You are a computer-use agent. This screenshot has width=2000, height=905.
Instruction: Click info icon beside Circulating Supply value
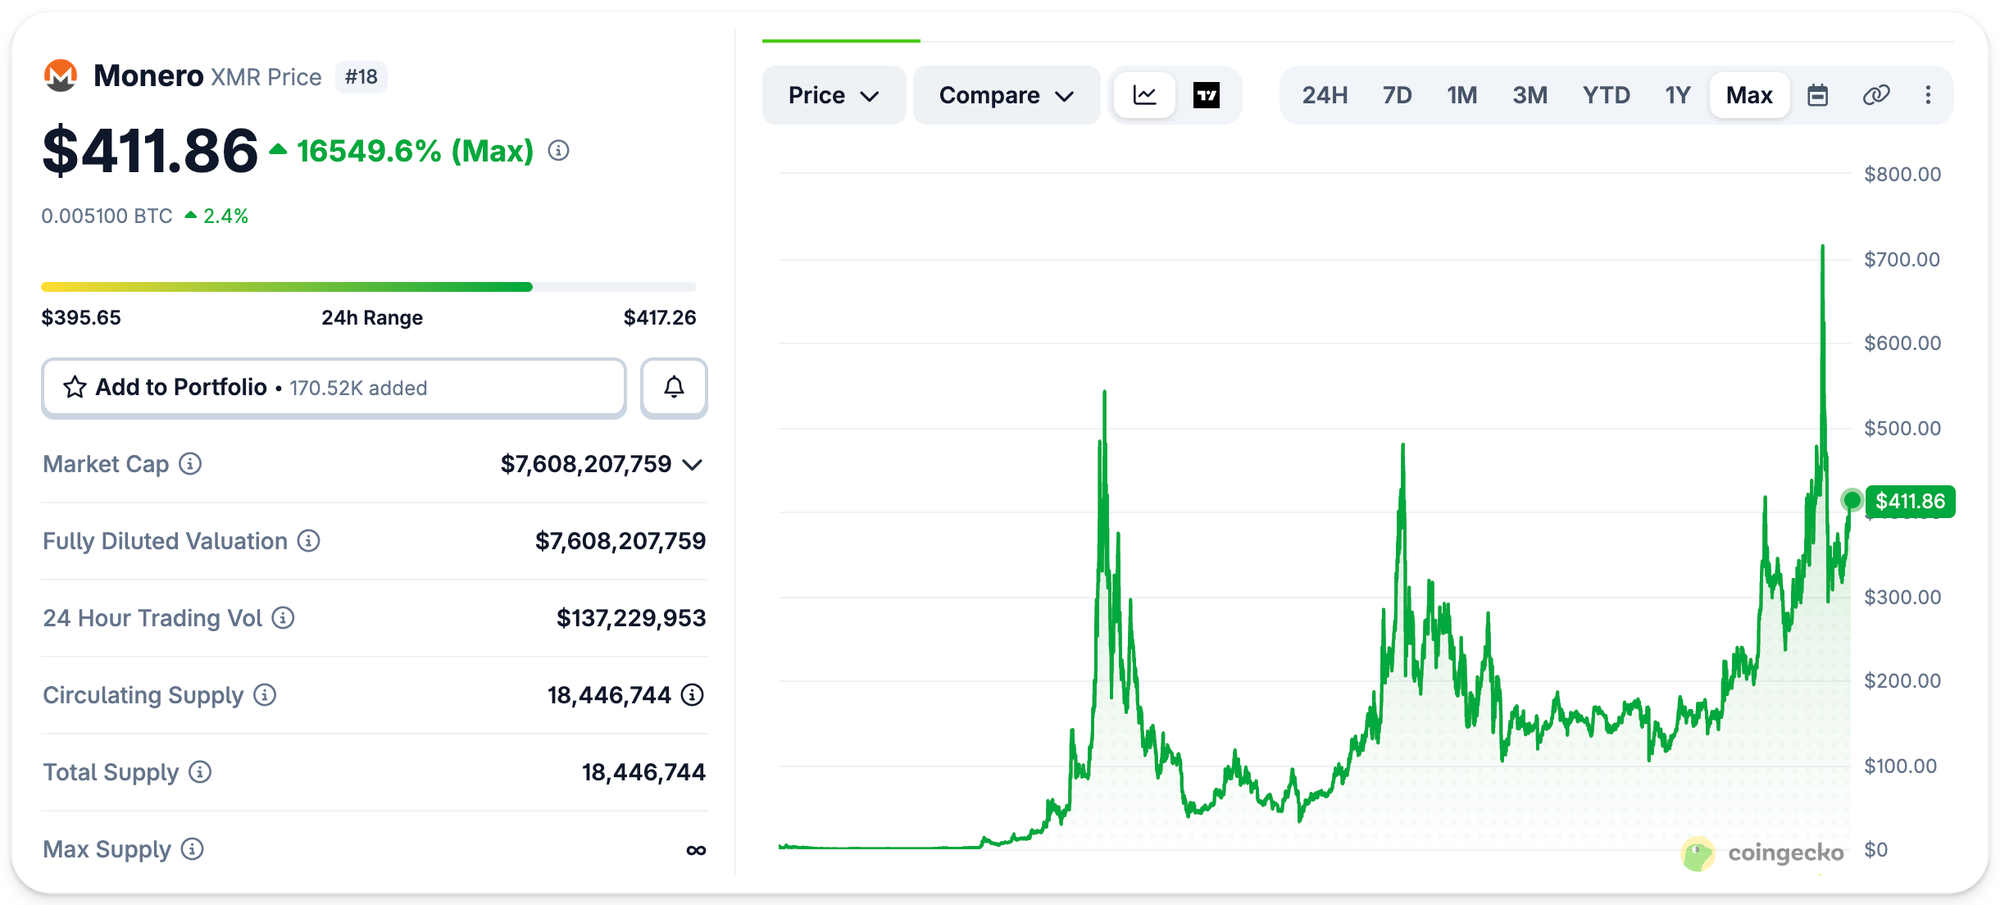692,695
